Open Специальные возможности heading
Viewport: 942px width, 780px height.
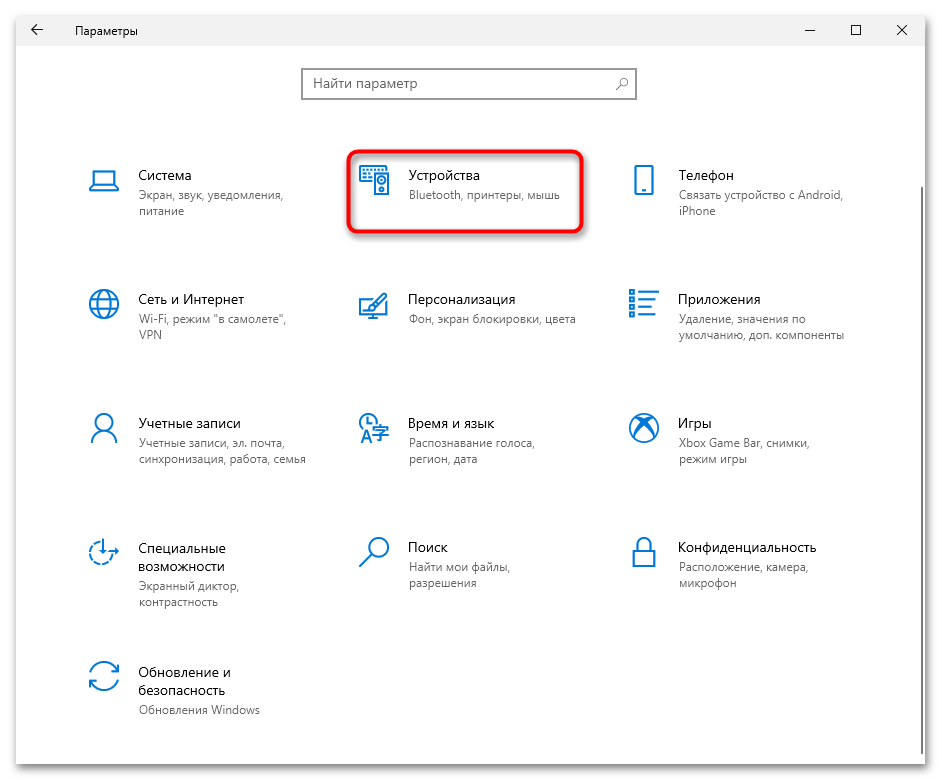coord(181,557)
